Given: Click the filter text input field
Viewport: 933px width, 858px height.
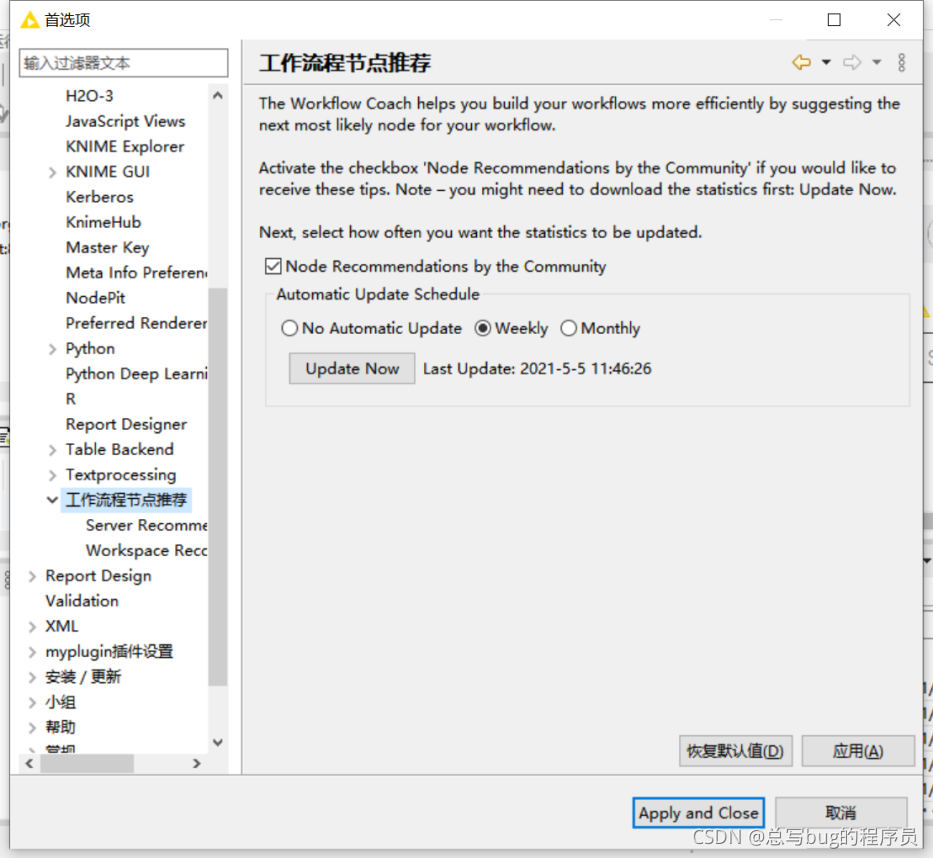Looking at the screenshot, I should [123, 63].
